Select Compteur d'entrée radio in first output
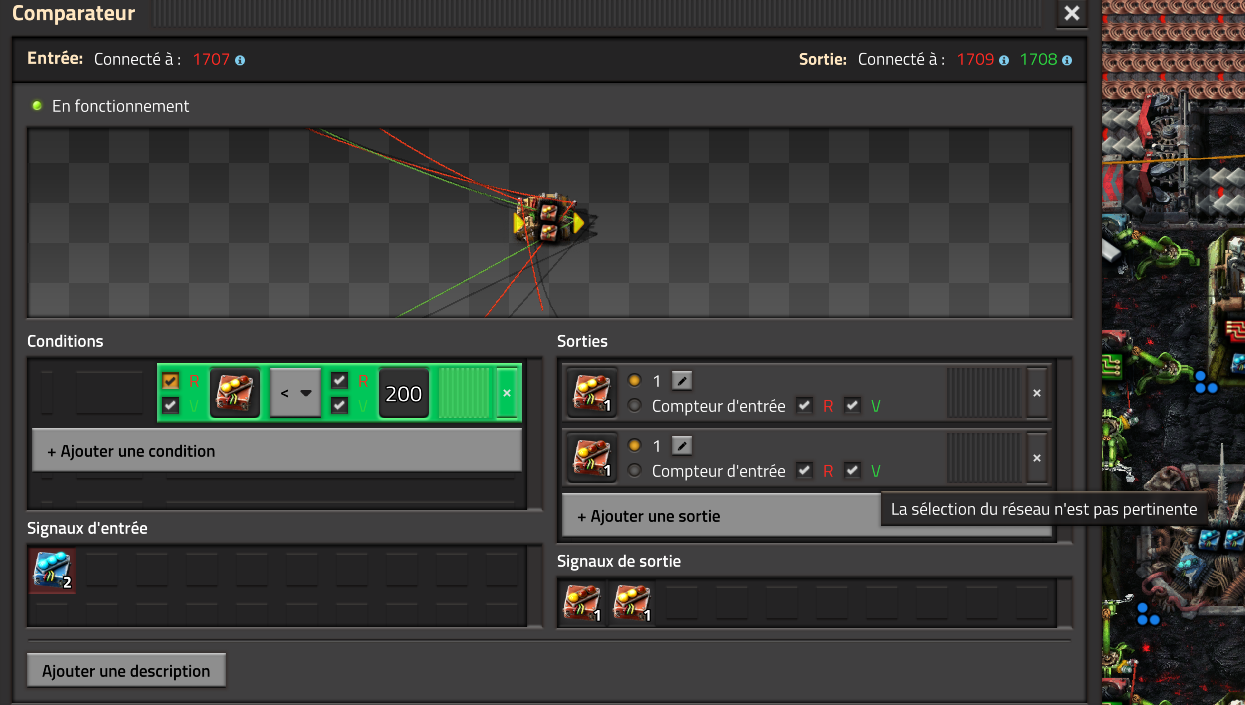 tap(634, 406)
